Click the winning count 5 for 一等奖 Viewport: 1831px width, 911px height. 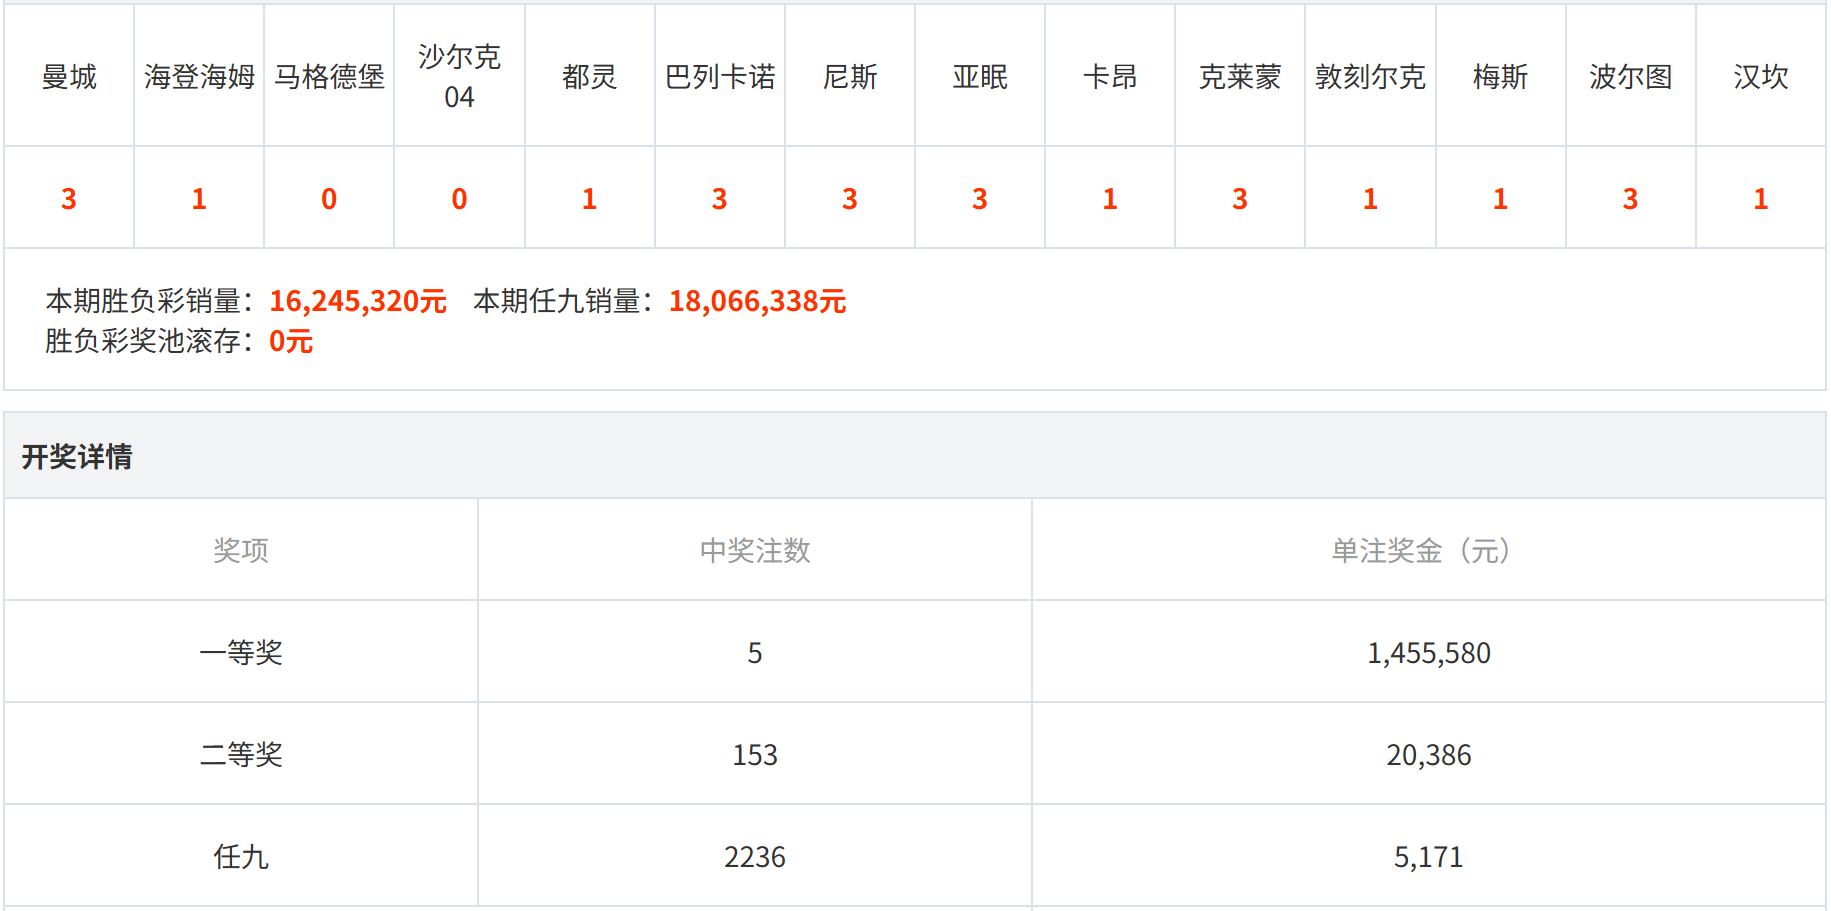click(x=755, y=653)
